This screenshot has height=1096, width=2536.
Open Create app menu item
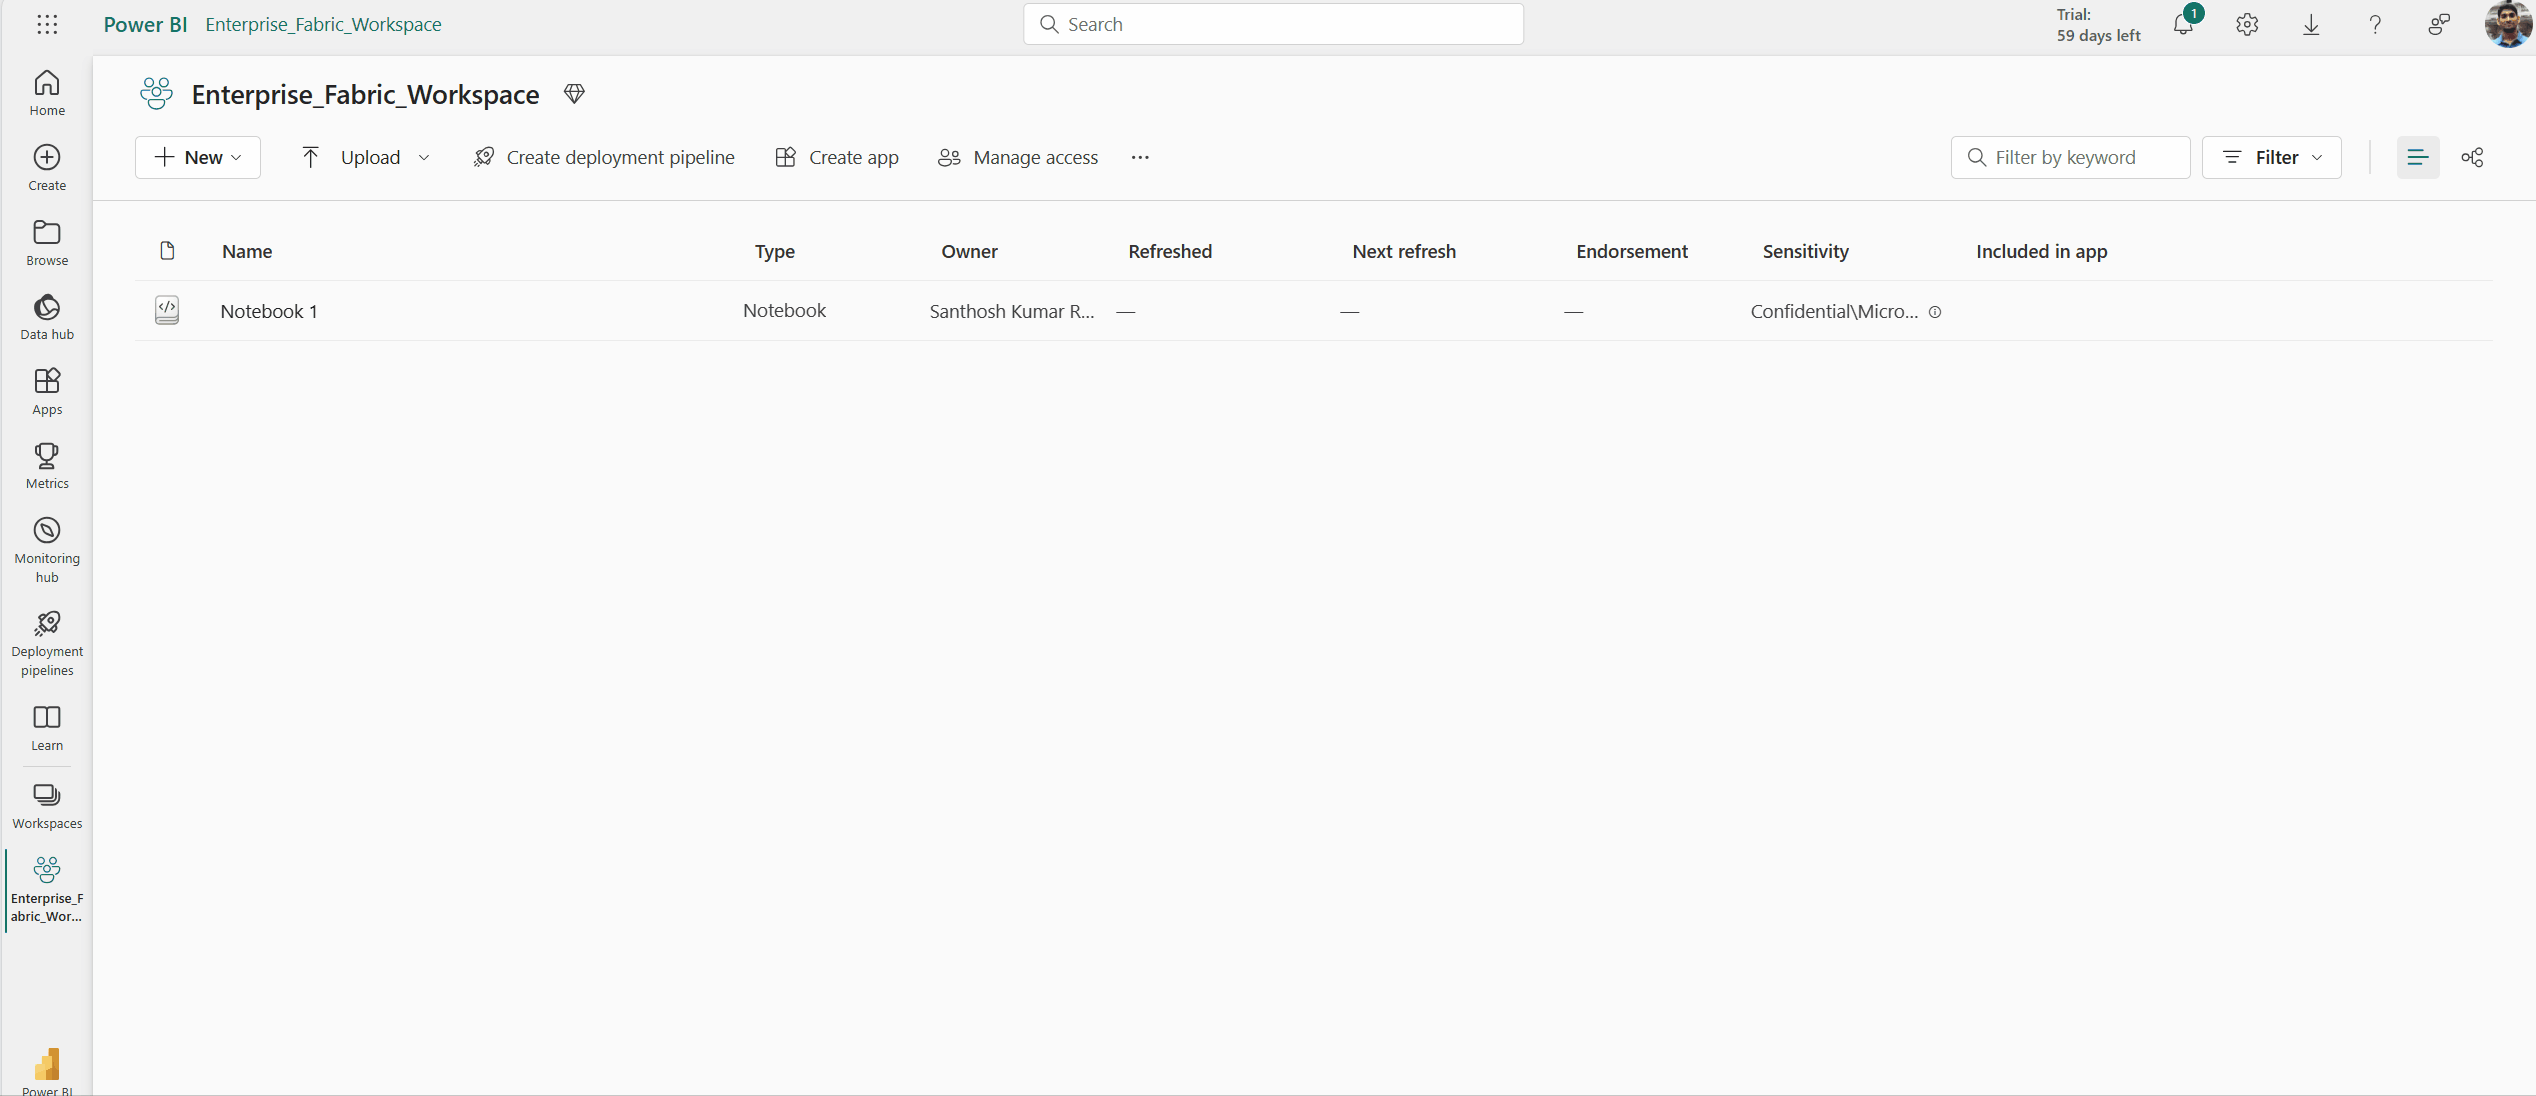tap(838, 157)
